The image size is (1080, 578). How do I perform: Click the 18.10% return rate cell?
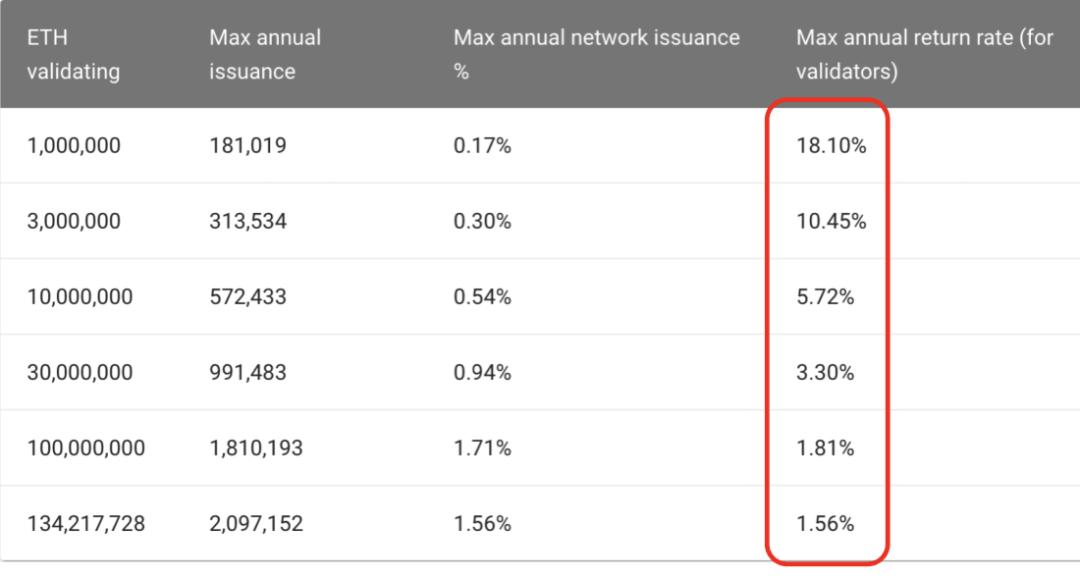831,145
